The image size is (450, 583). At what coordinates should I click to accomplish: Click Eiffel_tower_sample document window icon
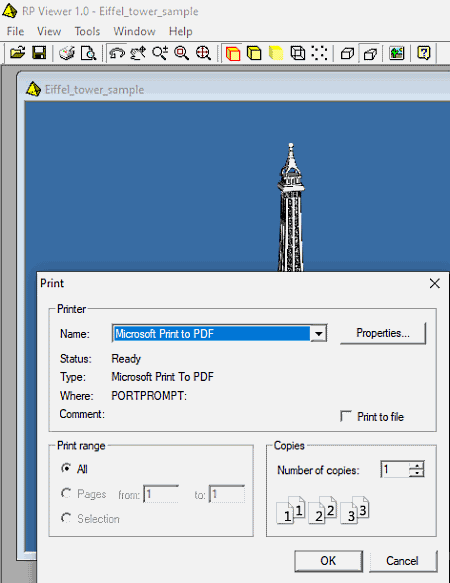pos(33,89)
